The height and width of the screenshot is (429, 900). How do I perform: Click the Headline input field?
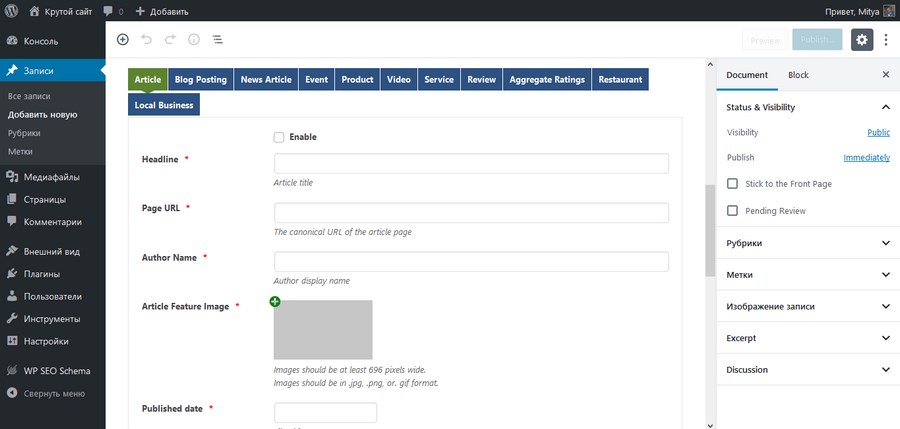[471, 163]
